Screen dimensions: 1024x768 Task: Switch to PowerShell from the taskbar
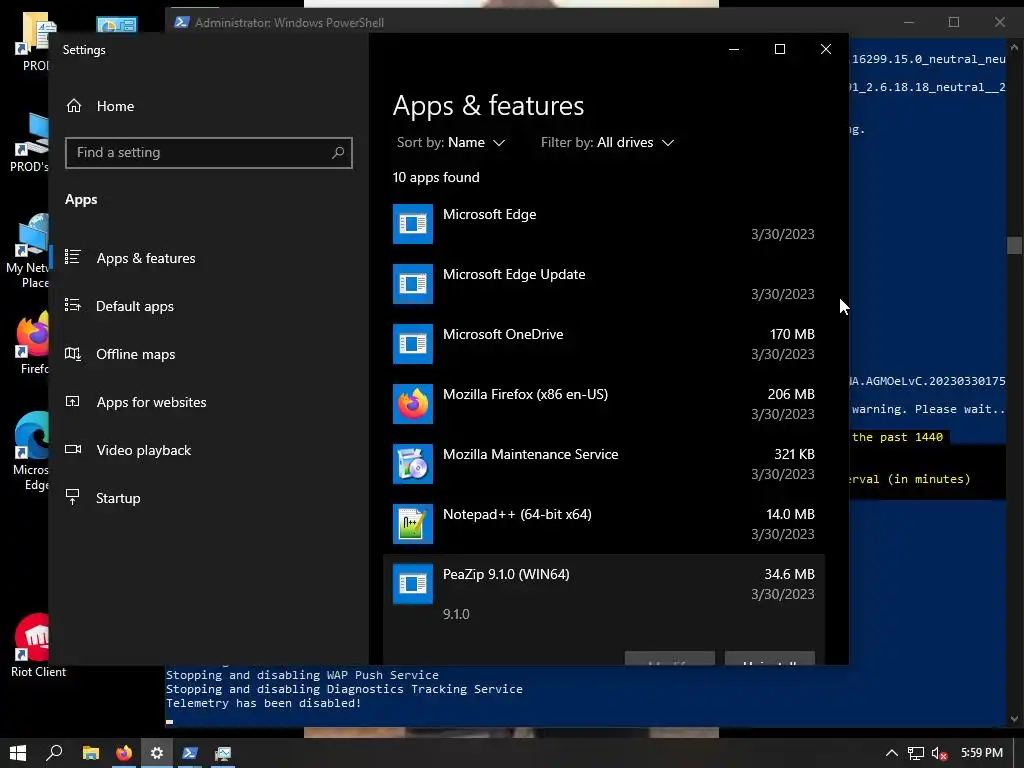[x=190, y=753]
